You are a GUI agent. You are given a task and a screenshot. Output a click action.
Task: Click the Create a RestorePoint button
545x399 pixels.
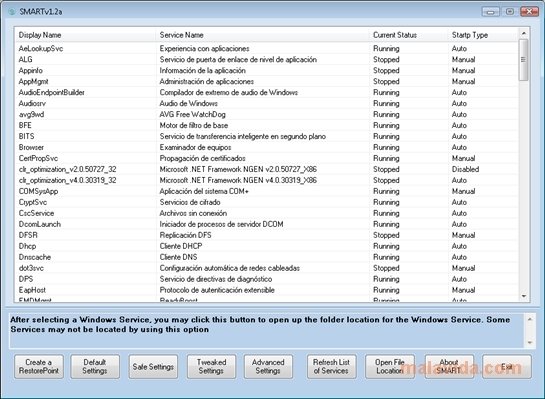point(39,366)
